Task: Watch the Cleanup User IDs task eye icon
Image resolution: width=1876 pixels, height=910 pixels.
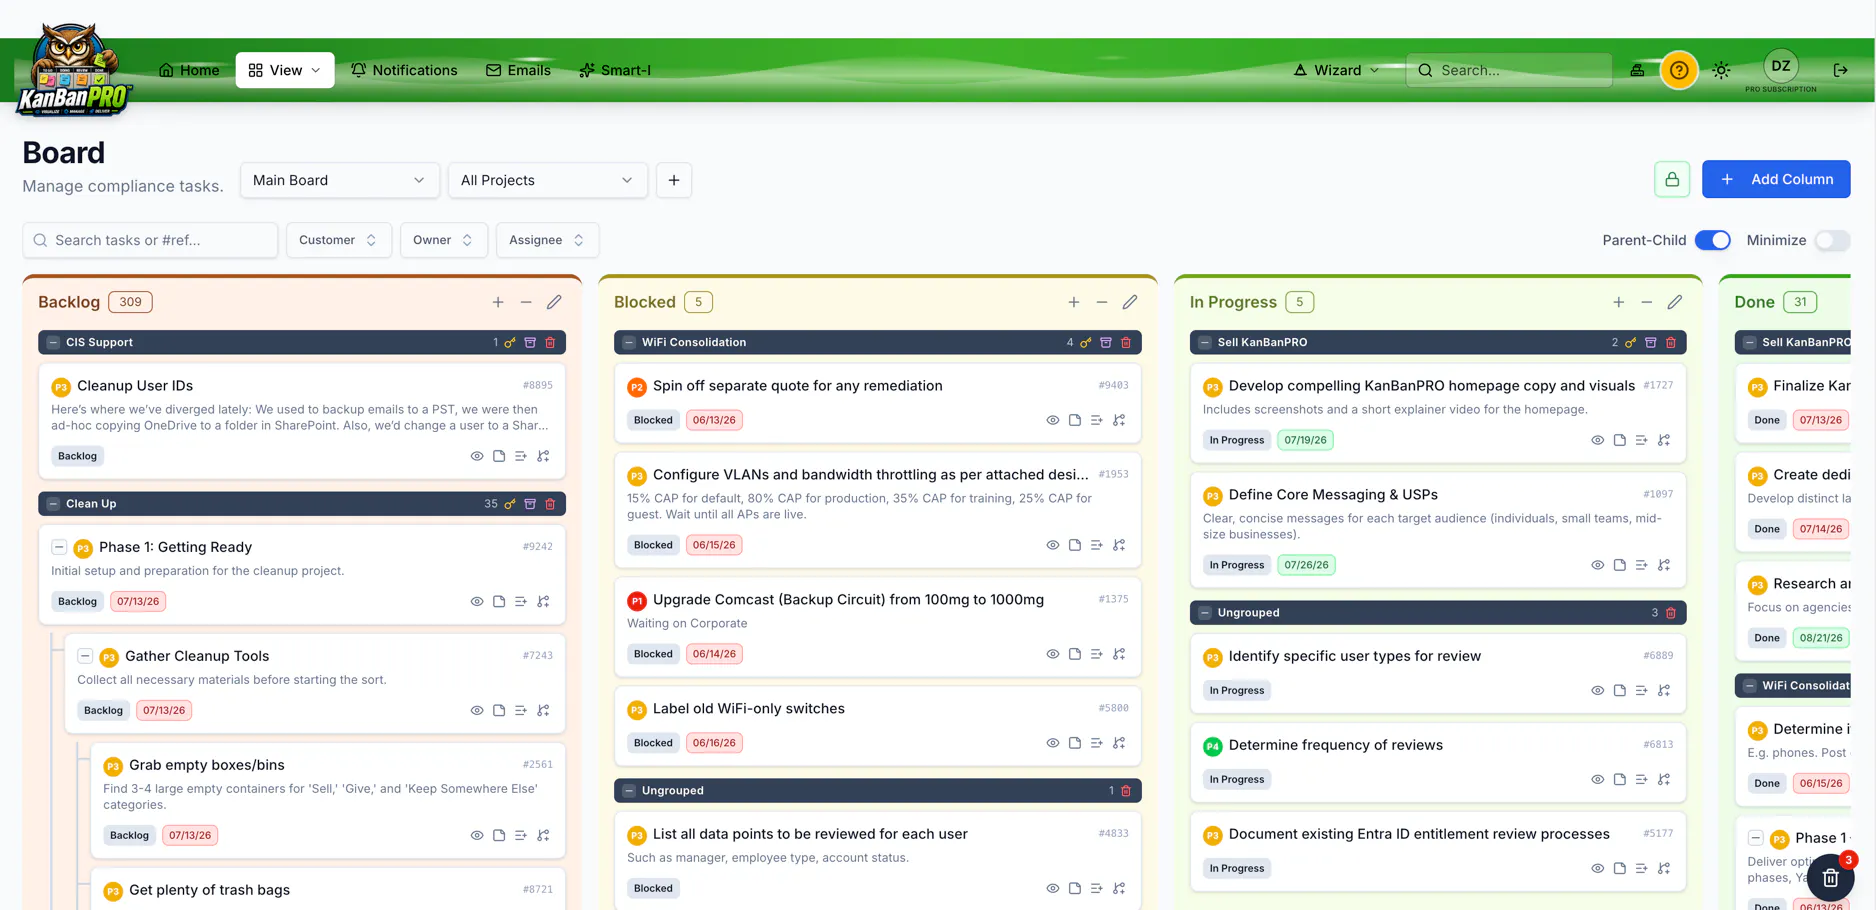Action: [477, 456]
